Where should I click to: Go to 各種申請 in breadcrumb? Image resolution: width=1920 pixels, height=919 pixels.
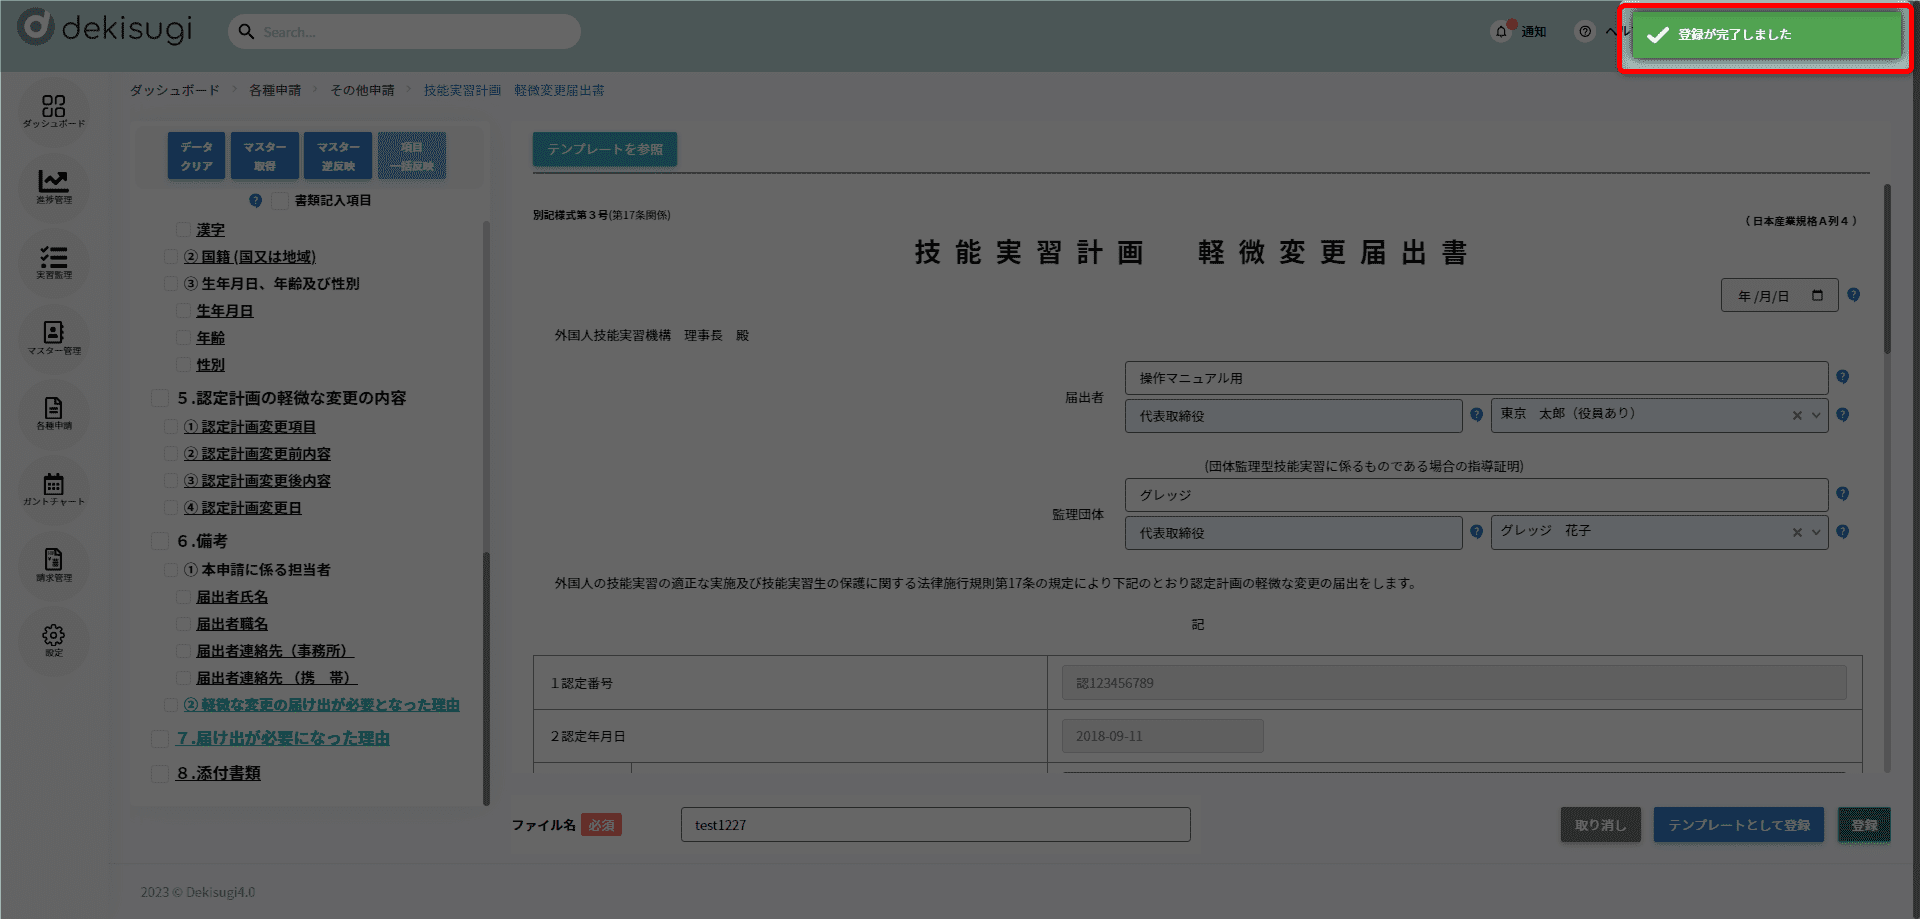[x=275, y=90]
